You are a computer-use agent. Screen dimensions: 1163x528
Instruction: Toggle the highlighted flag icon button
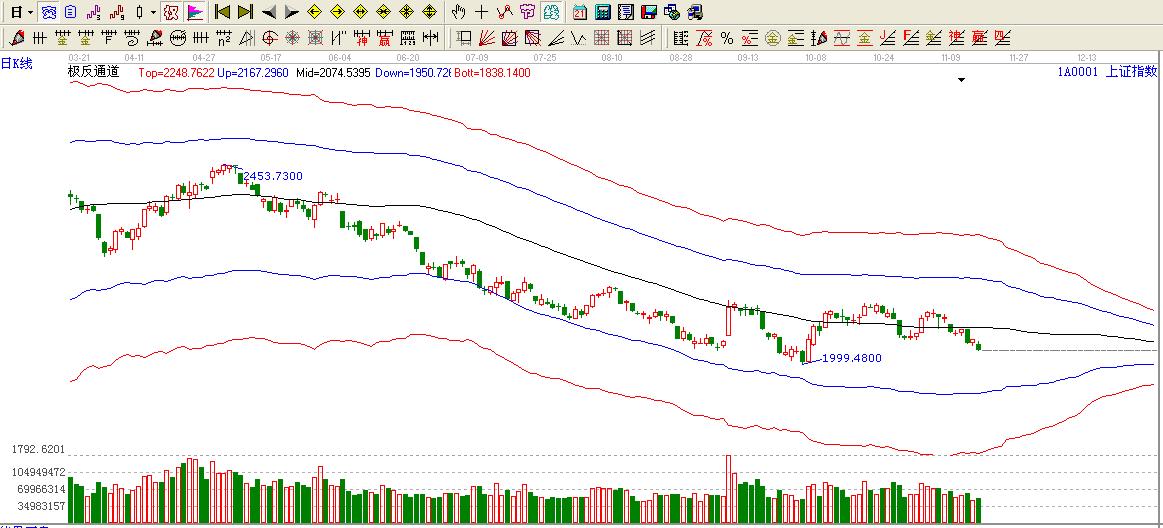pyautogui.click(x=194, y=12)
